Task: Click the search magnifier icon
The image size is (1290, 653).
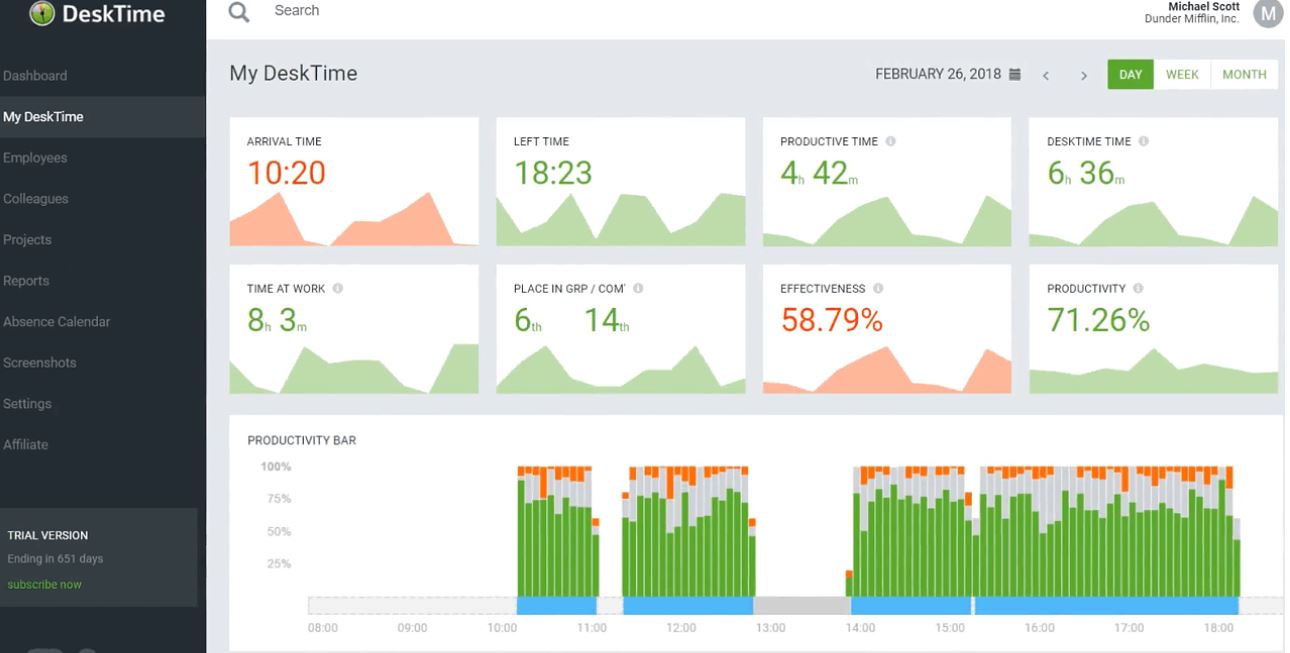Action: [x=238, y=12]
